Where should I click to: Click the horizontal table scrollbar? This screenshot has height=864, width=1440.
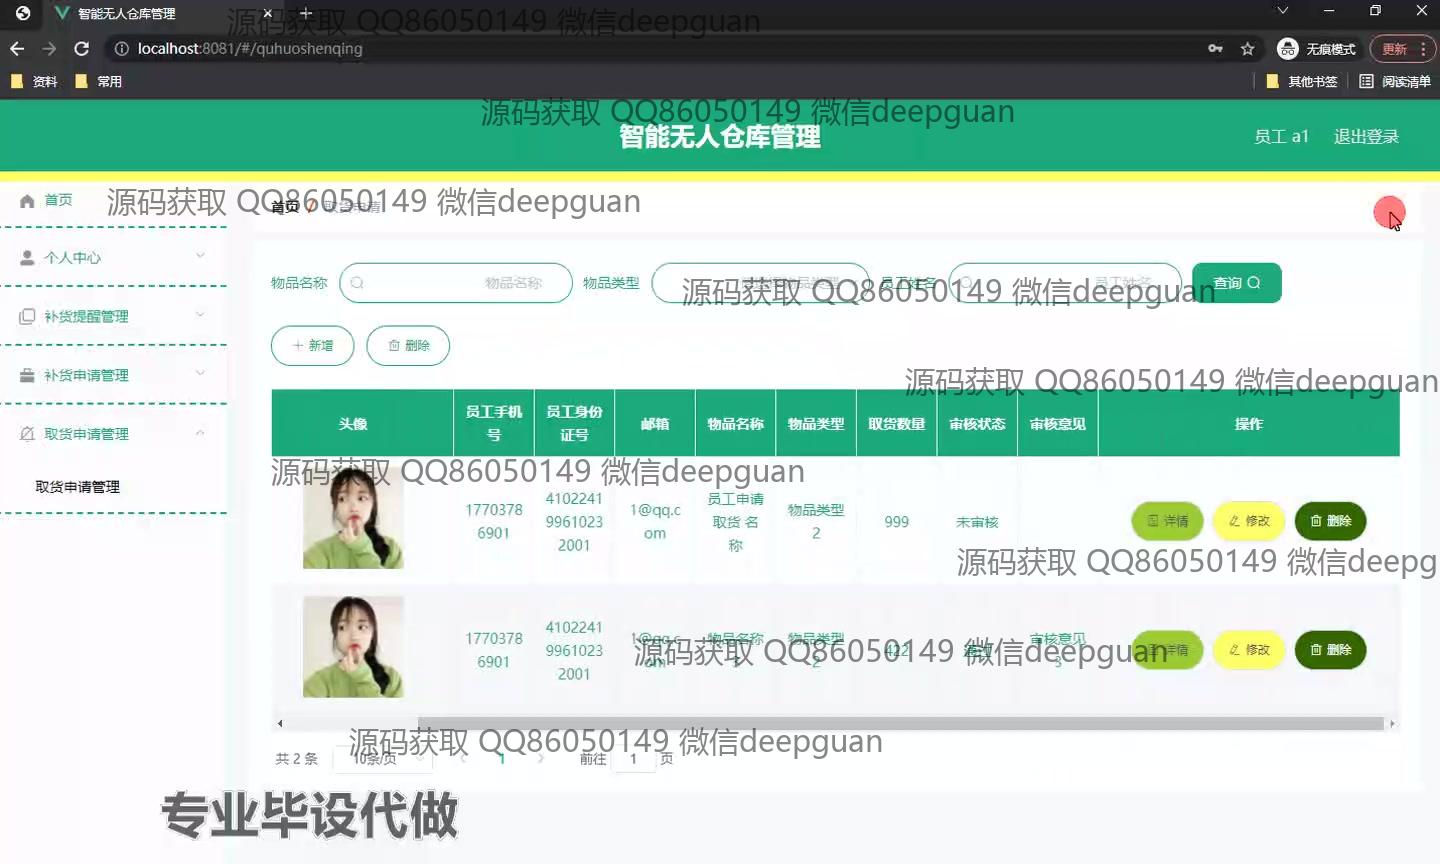point(830,723)
